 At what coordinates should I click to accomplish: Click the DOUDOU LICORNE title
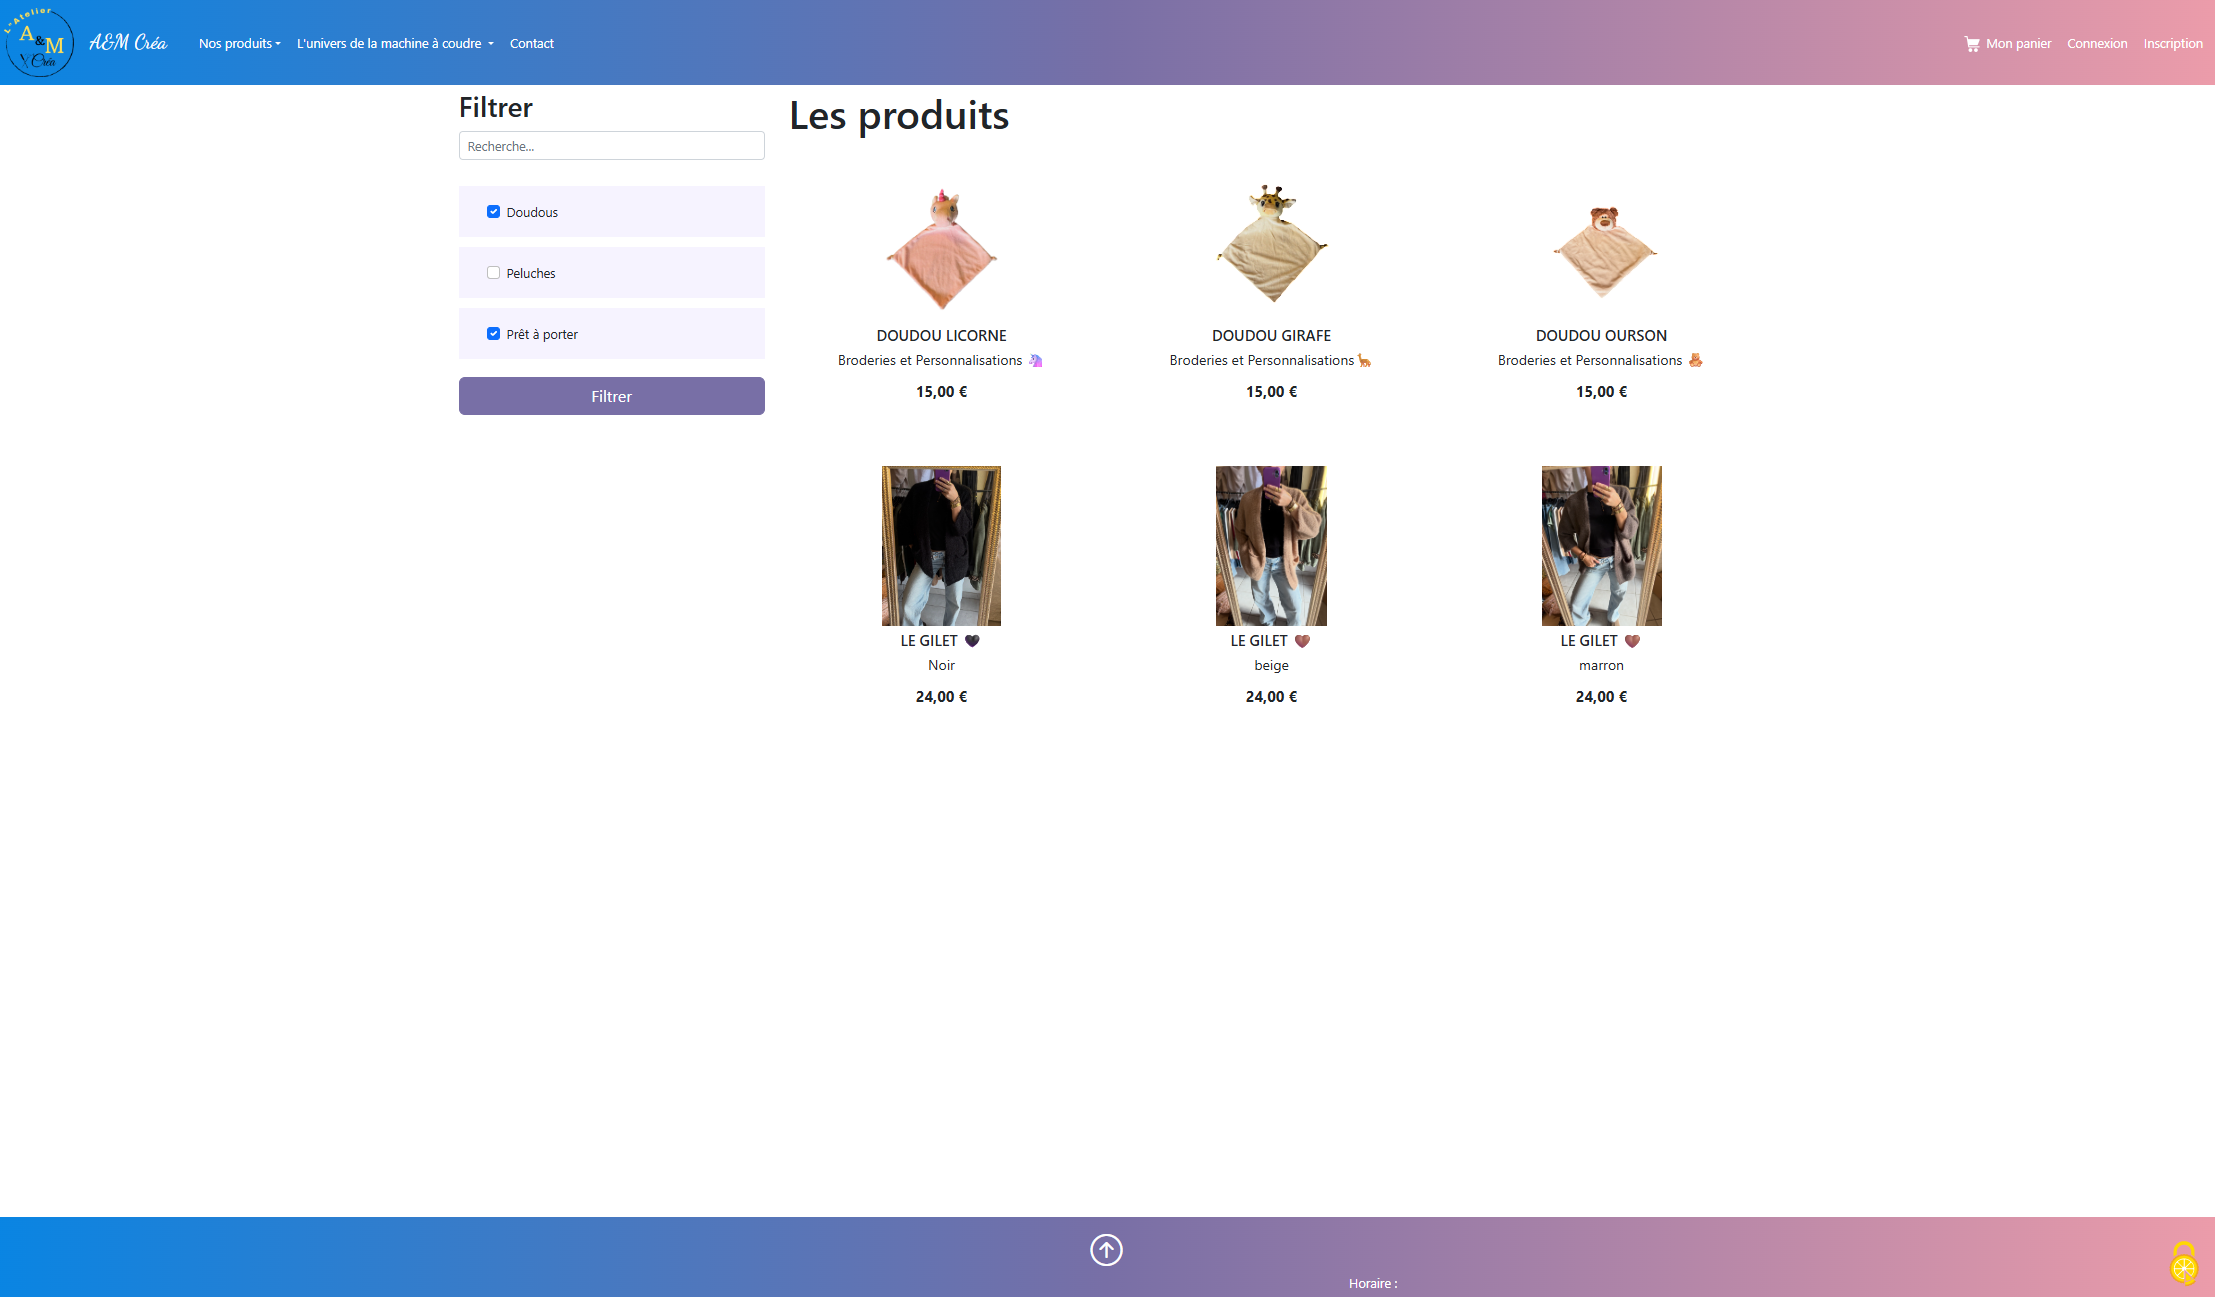(x=942, y=336)
